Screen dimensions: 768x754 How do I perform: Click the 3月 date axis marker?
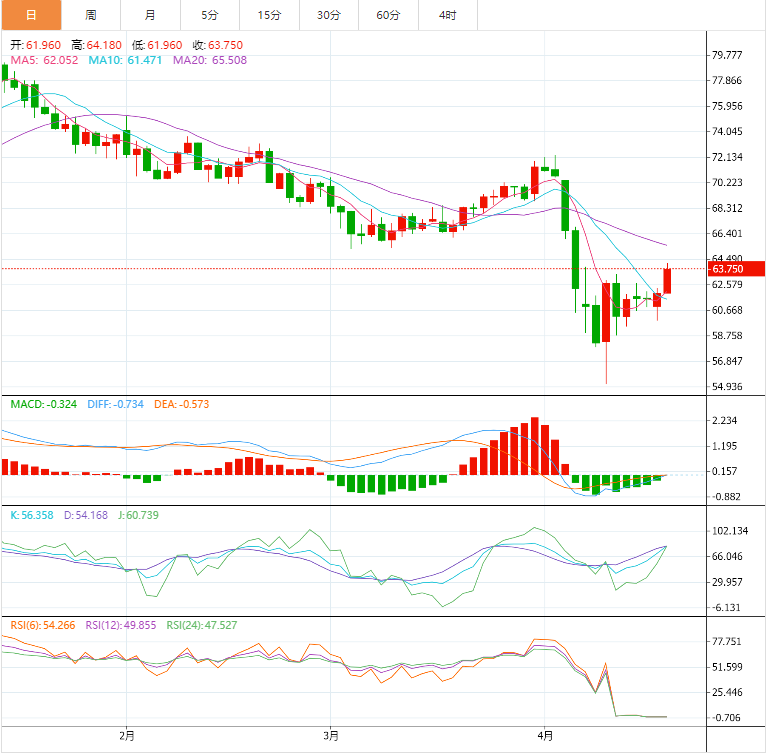pyautogui.click(x=331, y=735)
